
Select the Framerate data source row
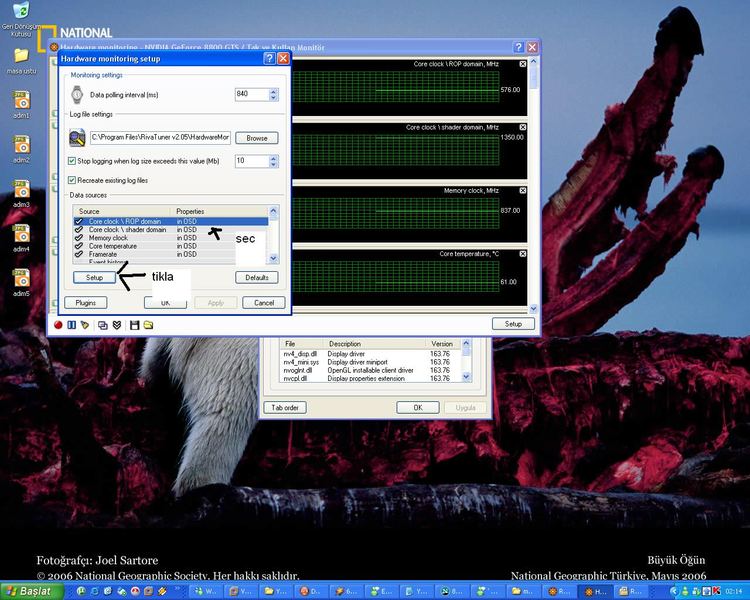tap(171, 254)
